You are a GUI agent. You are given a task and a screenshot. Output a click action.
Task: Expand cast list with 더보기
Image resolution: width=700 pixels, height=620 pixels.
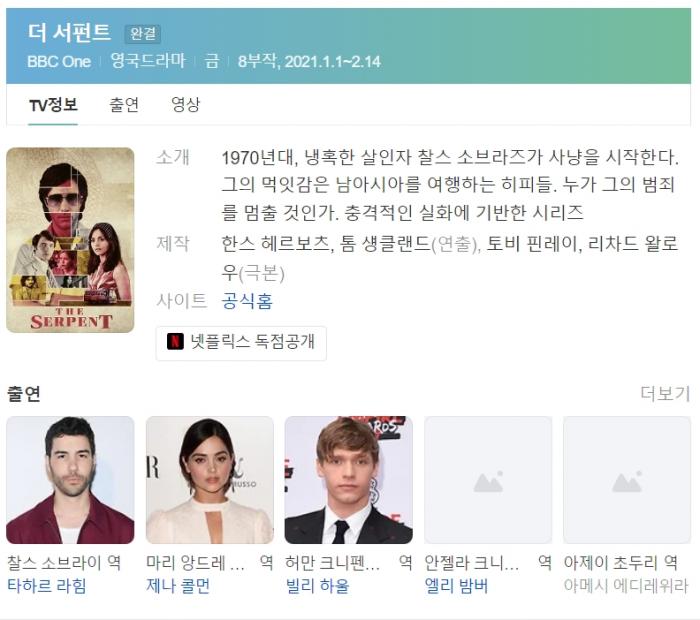point(665,394)
